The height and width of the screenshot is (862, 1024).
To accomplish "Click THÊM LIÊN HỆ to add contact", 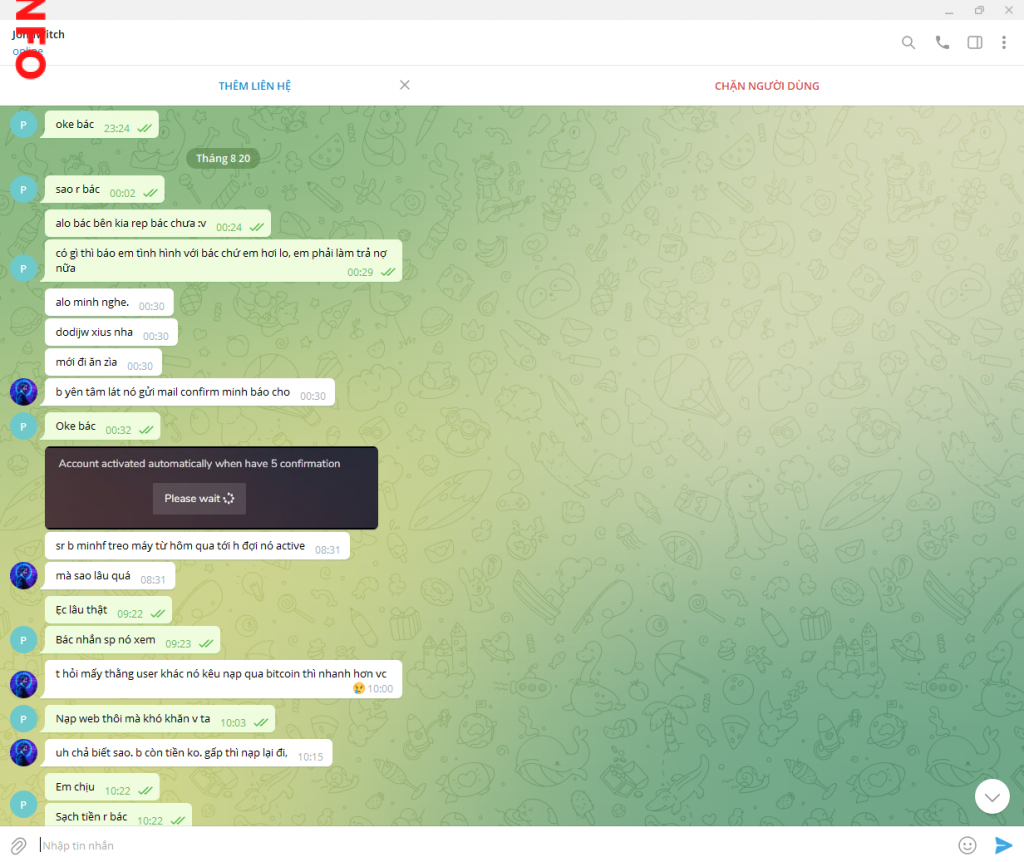I will [254, 86].
